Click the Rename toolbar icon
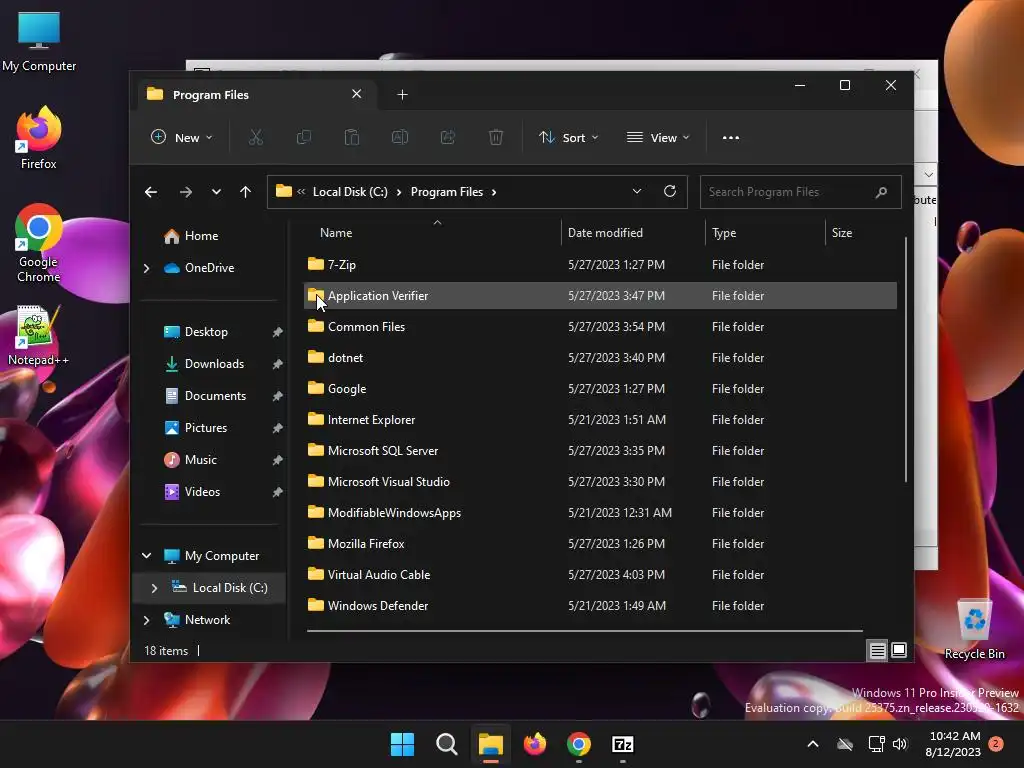This screenshot has height=768, width=1024. point(400,137)
